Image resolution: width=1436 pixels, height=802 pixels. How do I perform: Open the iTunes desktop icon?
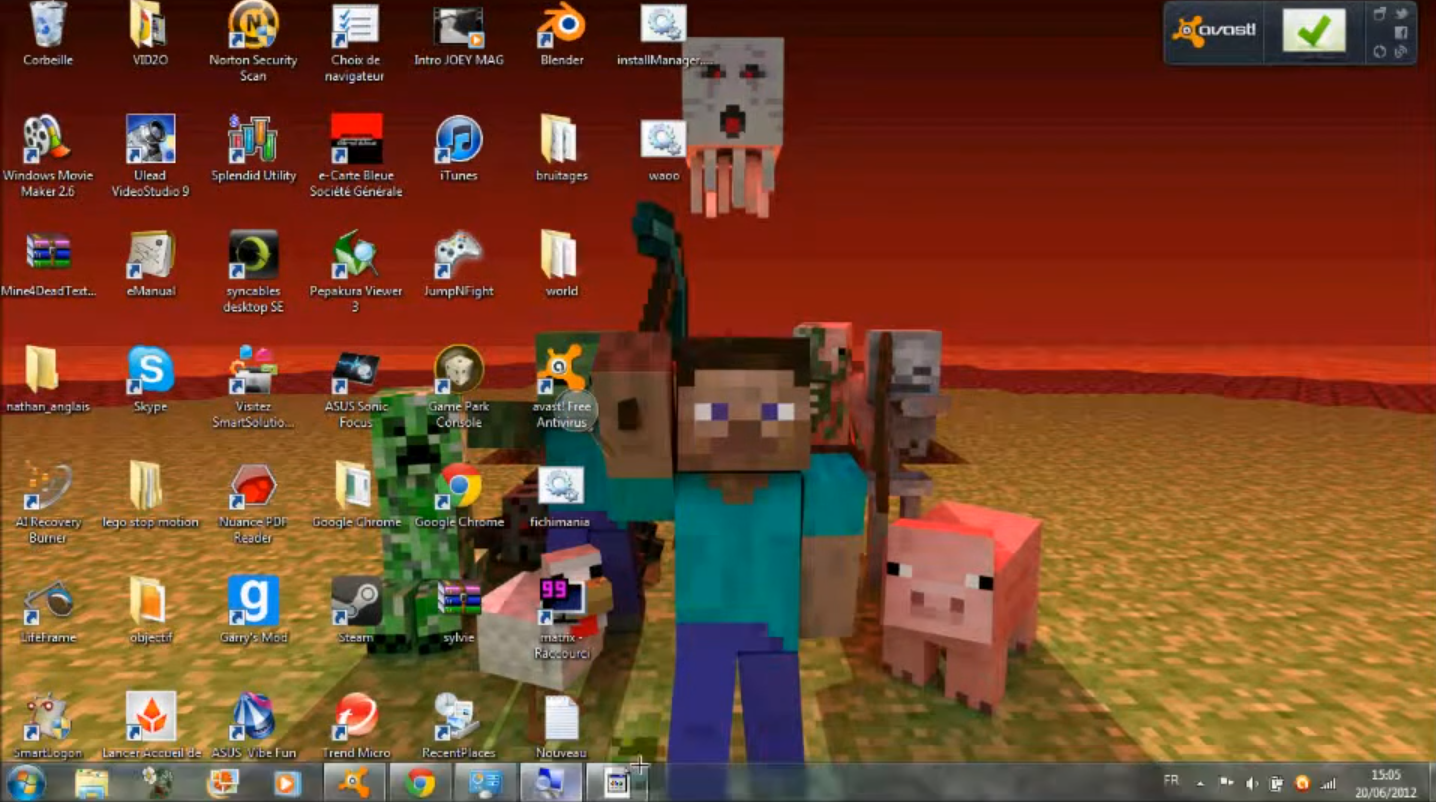(x=459, y=141)
